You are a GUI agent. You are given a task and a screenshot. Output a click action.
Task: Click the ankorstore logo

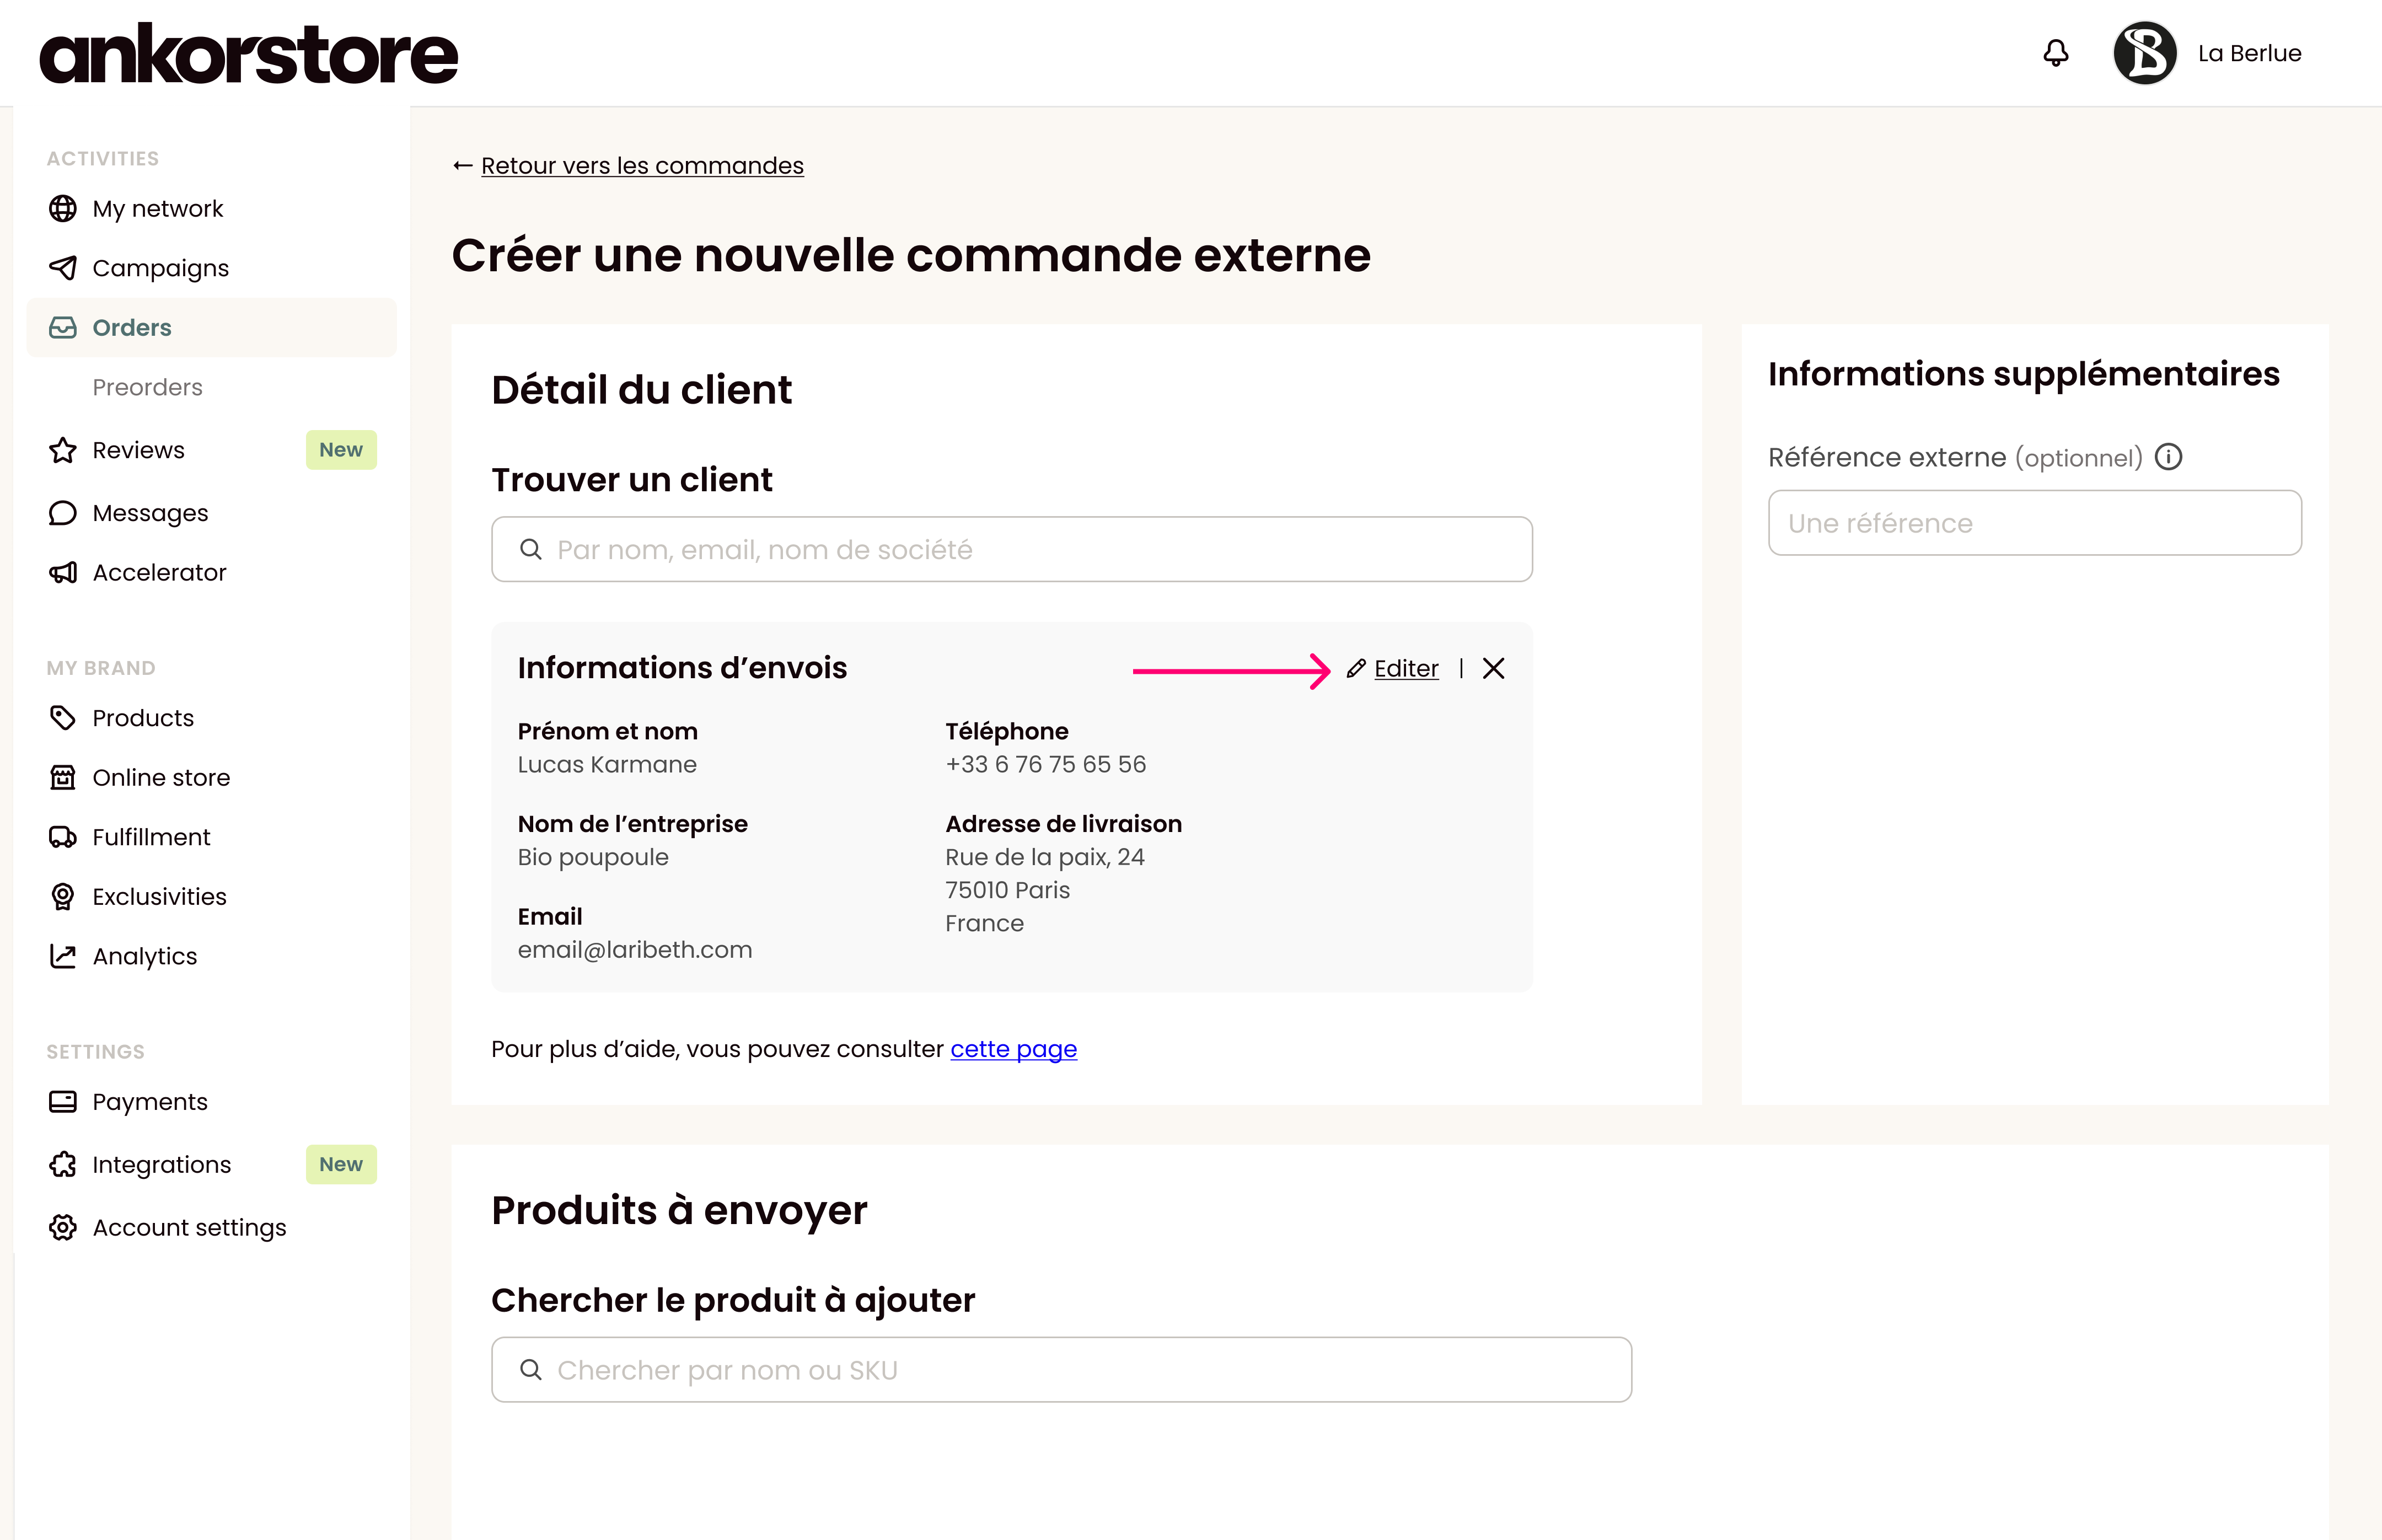pos(248,53)
